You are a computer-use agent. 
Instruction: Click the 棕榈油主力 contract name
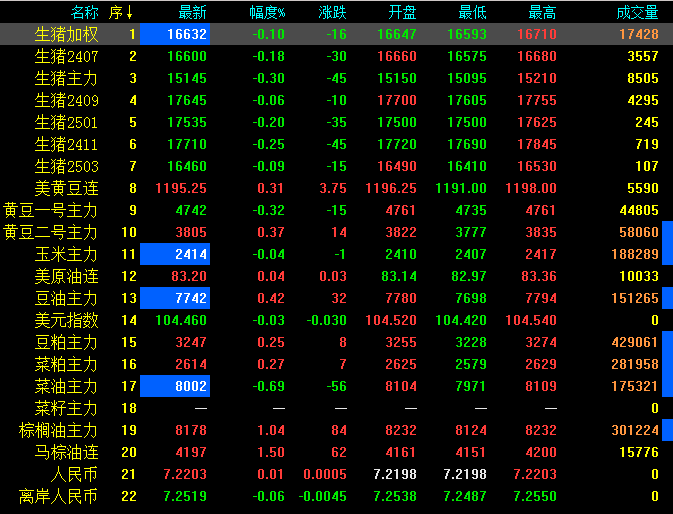[x=58, y=430]
